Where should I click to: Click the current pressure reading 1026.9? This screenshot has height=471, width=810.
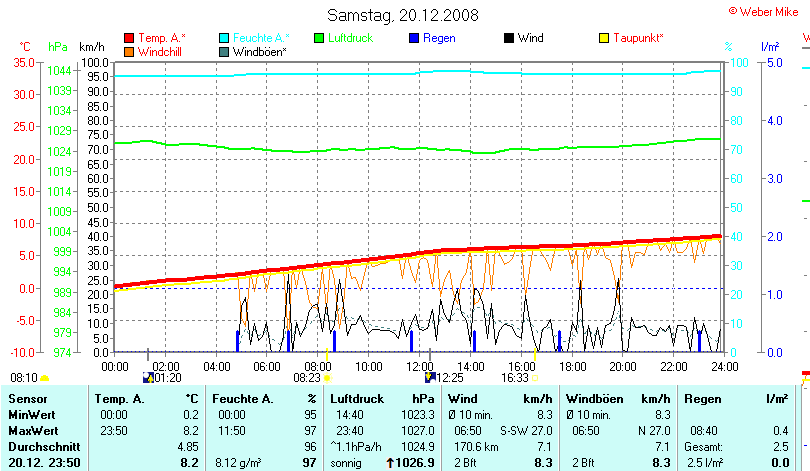(x=414, y=463)
